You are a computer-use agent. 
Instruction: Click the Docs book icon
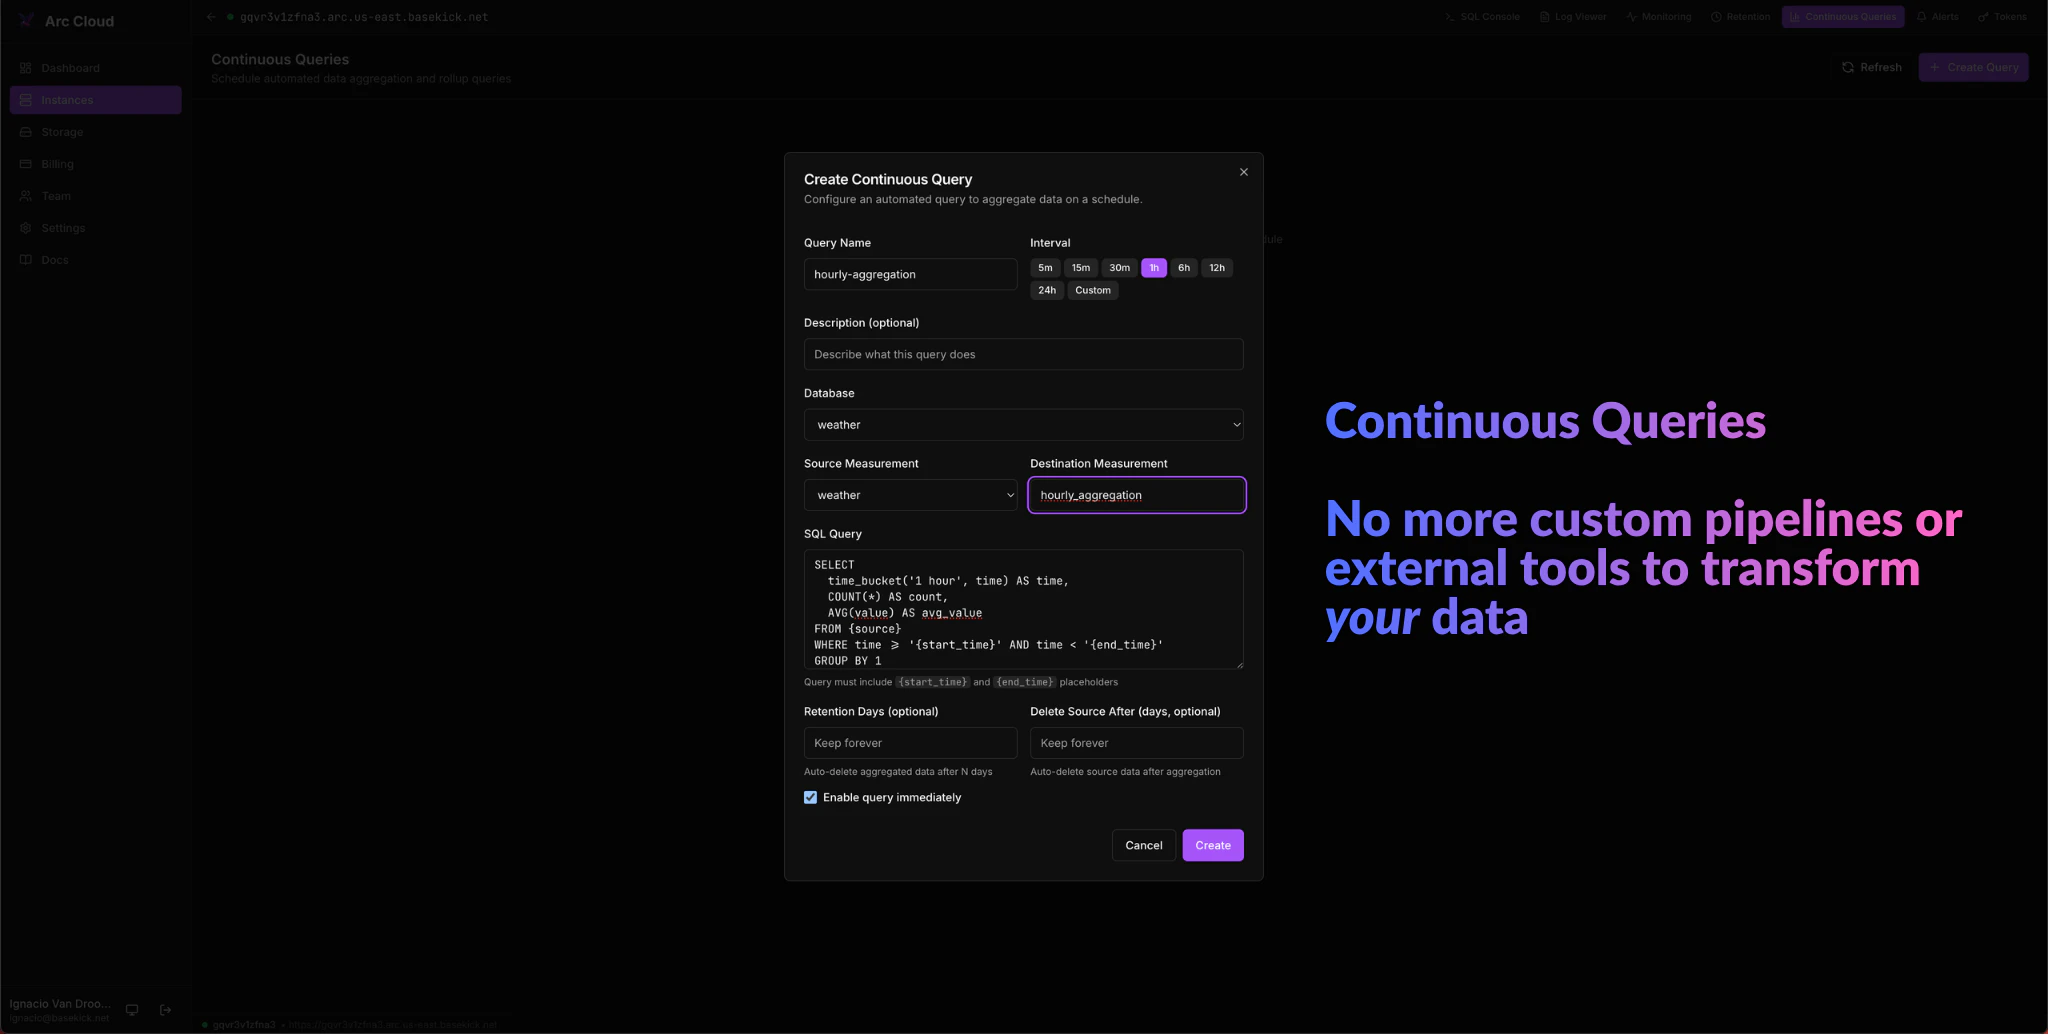(26, 260)
